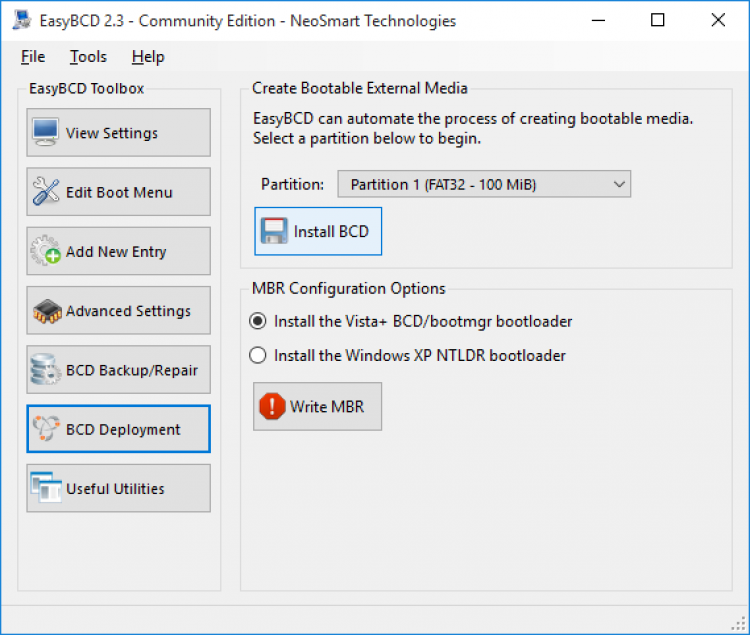The image size is (750, 635).
Task: Click the floppy disk icon on Install BCD
Action: coord(274,232)
